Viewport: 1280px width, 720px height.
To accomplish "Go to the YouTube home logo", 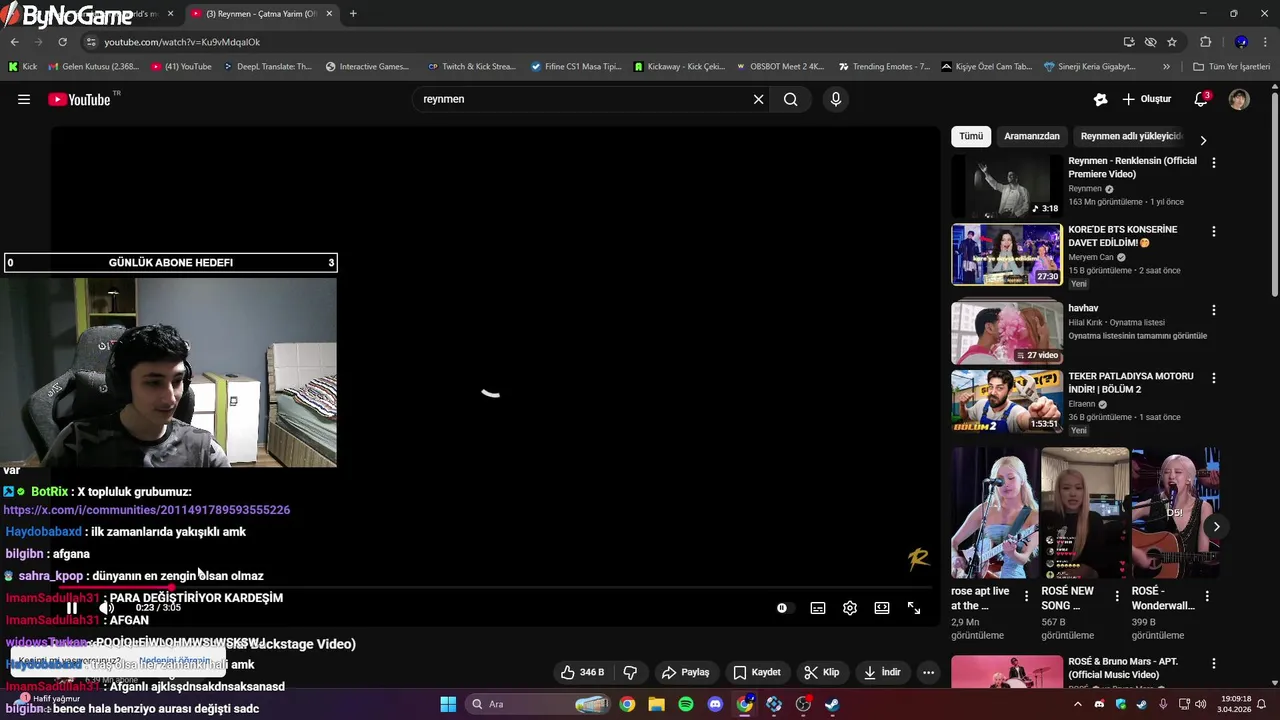I will tap(79, 99).
